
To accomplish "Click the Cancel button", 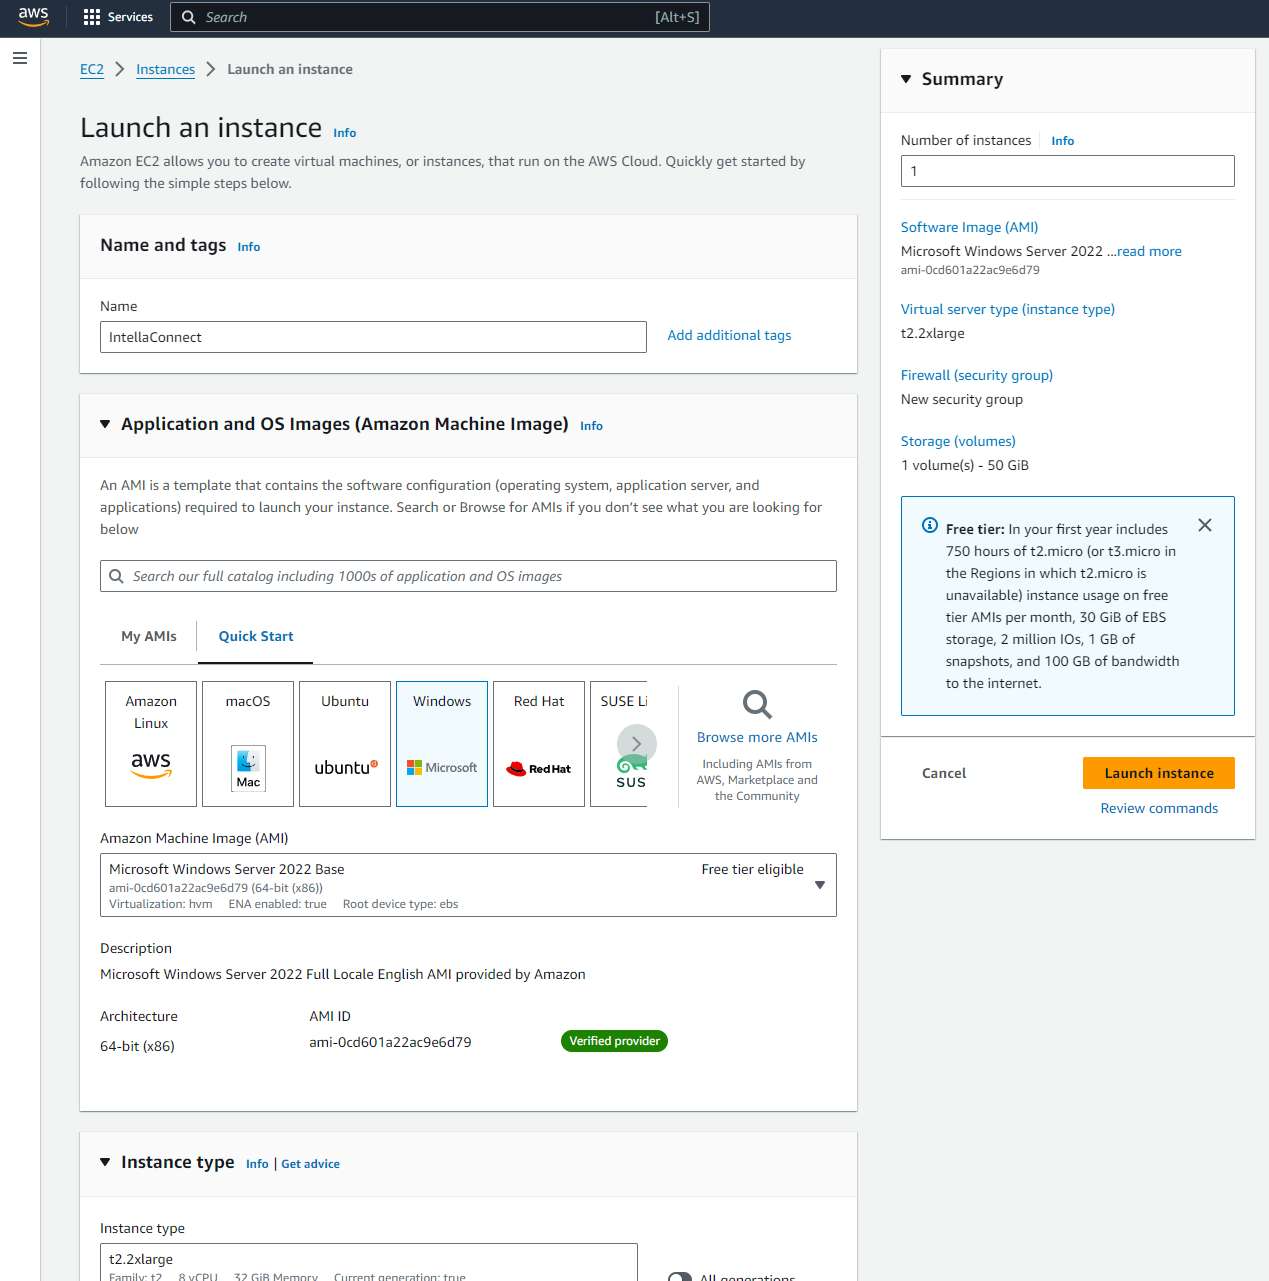I will pyautogui.click(x=944, y=773).
